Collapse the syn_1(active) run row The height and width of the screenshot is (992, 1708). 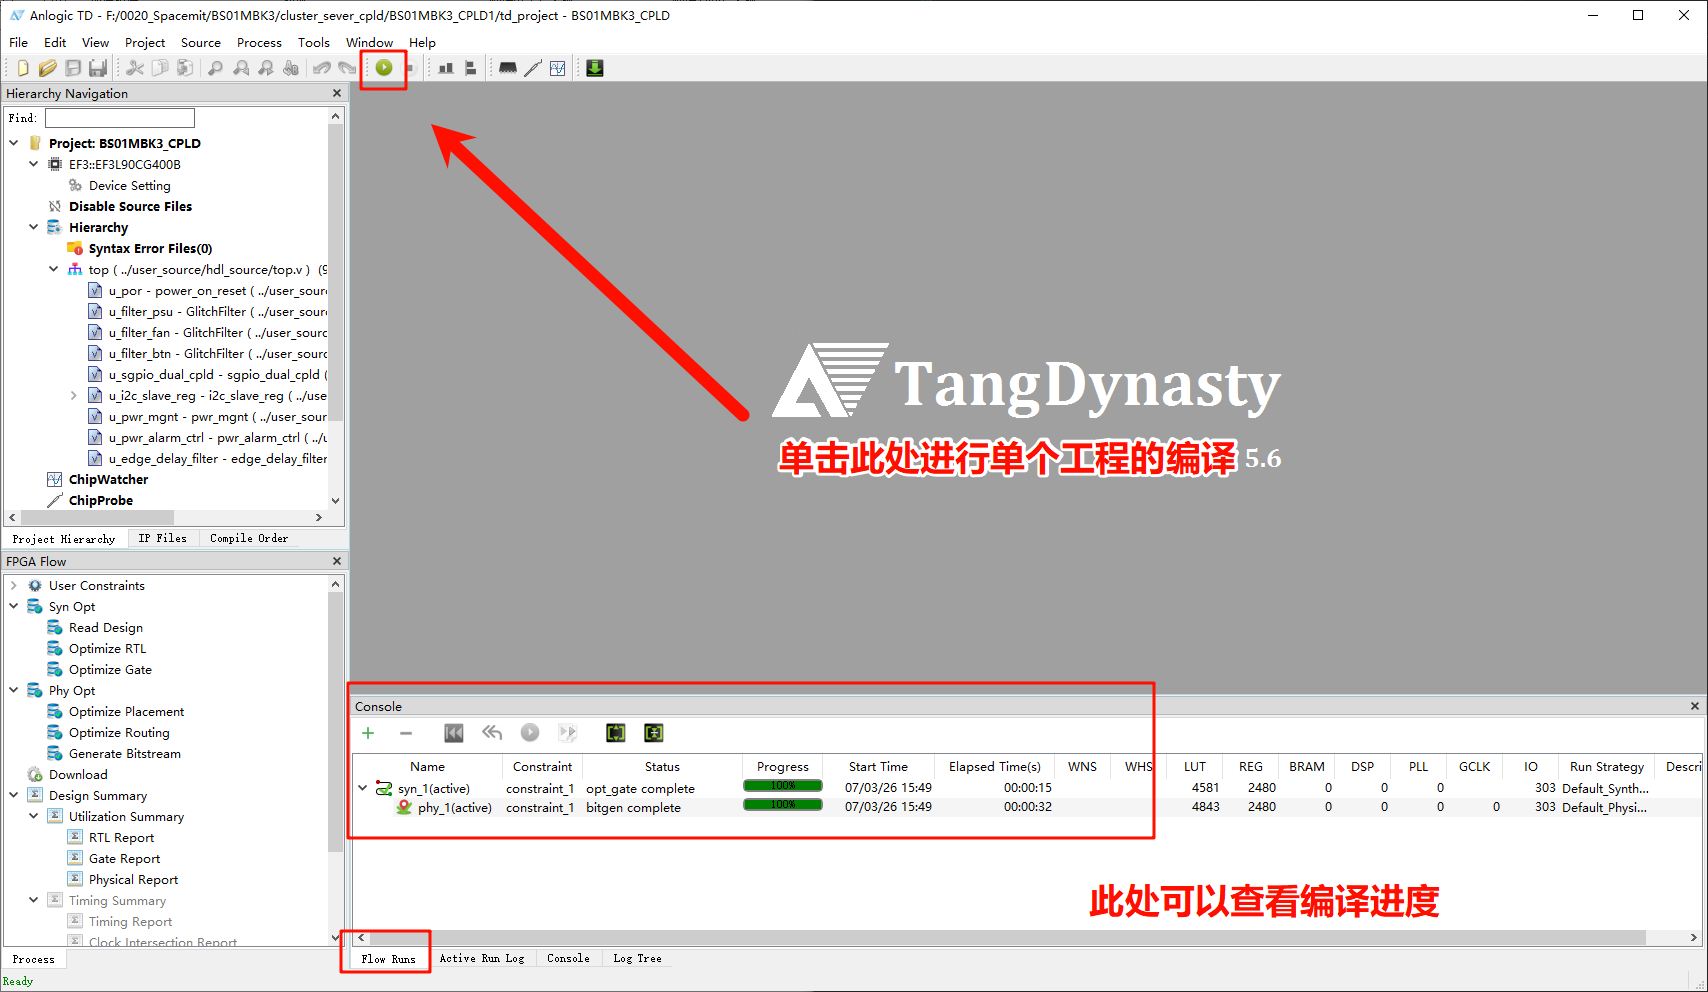pyautogui.click(x=363, y=788)
